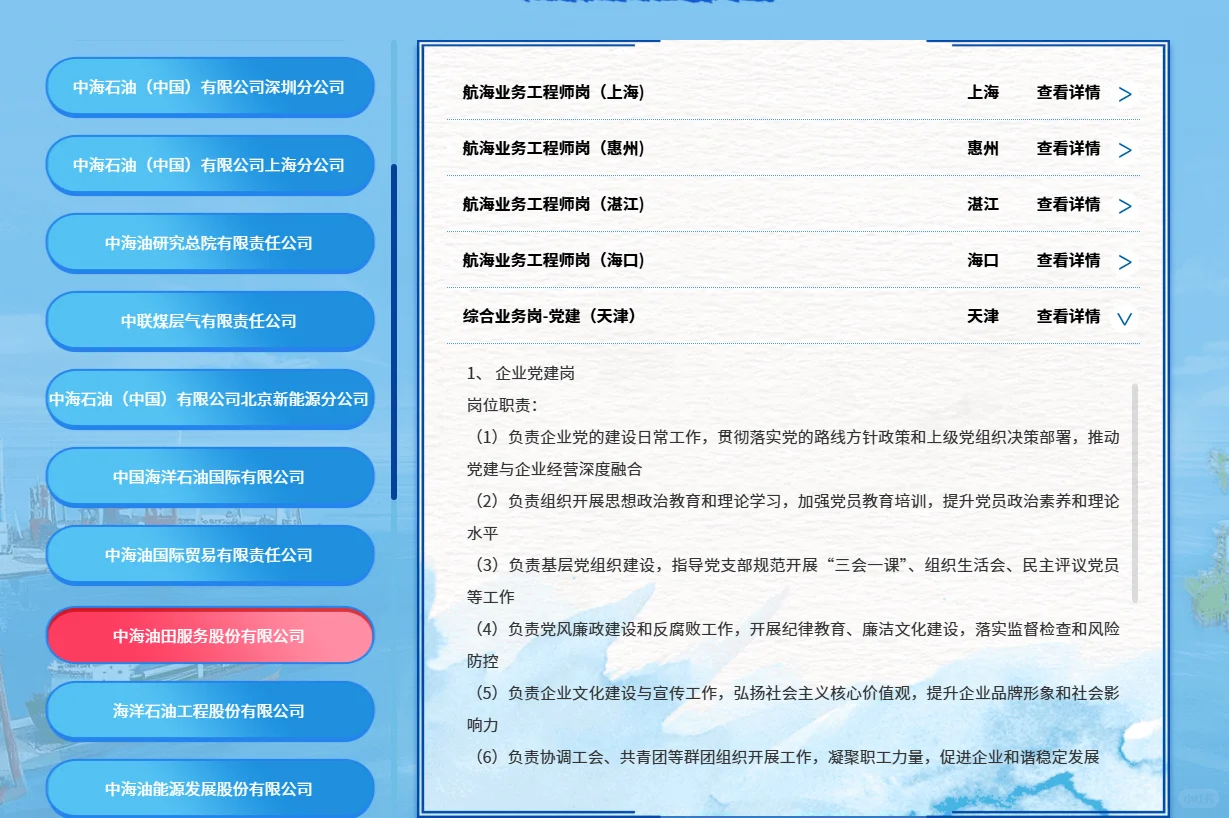Select 中海石油（中国）有限公司上海分公司
Screen dimensions: 1229x818
point(210,165)
